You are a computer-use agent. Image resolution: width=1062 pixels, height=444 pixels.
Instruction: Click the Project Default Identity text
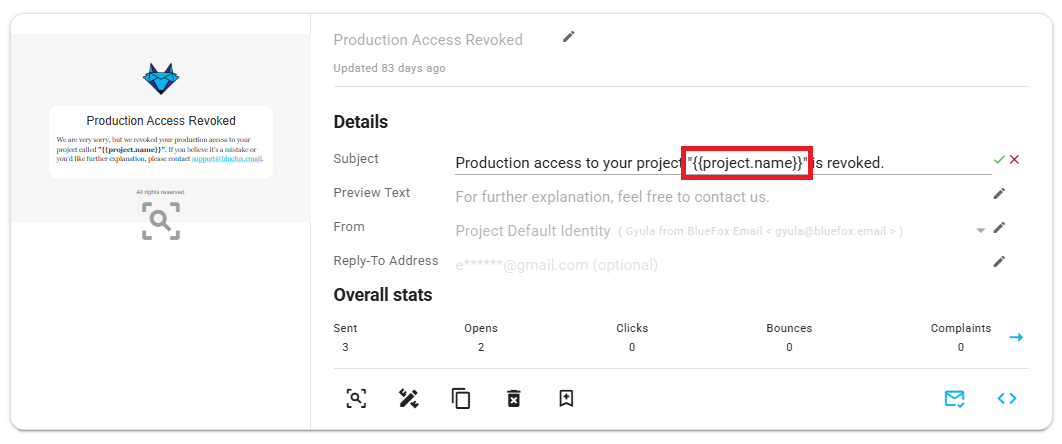coord(533,231)
